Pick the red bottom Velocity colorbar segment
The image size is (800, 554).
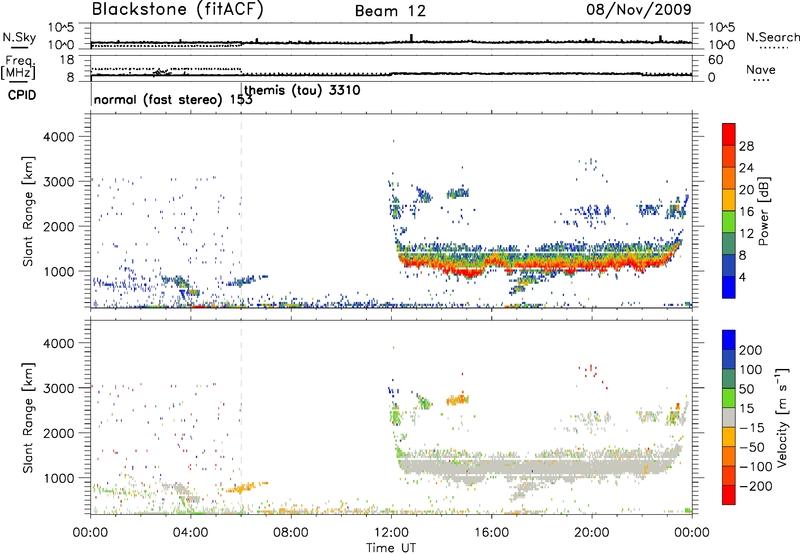point(729,495)
